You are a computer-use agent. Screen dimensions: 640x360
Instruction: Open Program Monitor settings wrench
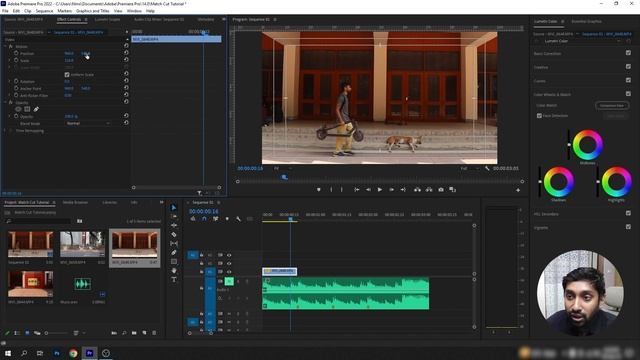click(x=487, y=168)
